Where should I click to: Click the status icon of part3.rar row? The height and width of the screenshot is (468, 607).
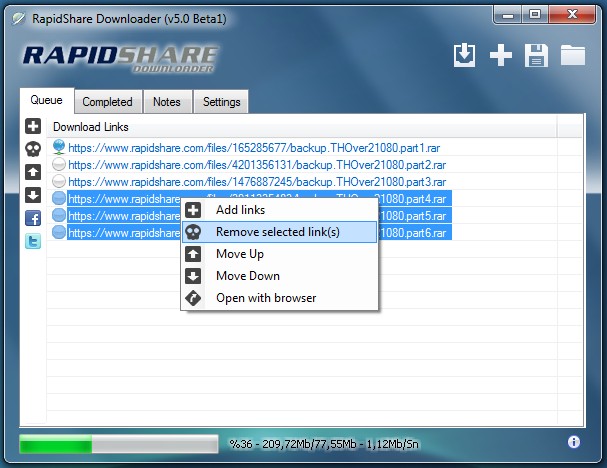[59, 182]
